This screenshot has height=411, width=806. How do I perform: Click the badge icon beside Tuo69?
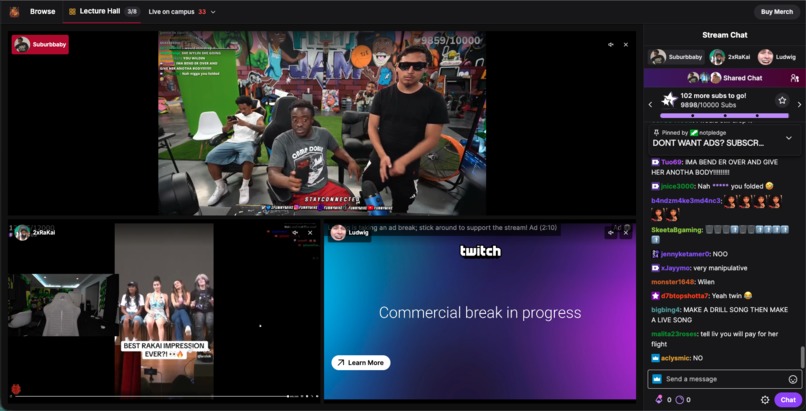655,162
